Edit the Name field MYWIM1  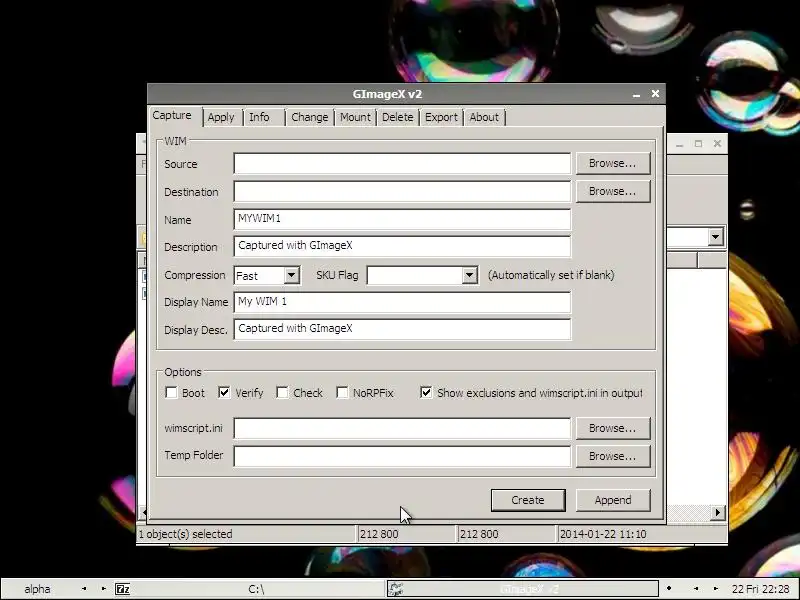tap(402, 219)
